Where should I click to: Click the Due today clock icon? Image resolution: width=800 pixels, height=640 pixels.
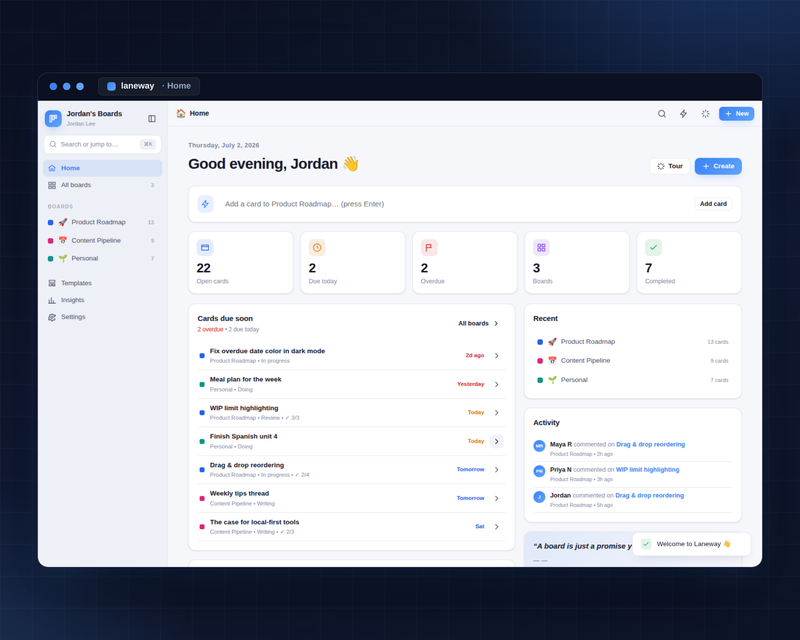coord(317,248)
